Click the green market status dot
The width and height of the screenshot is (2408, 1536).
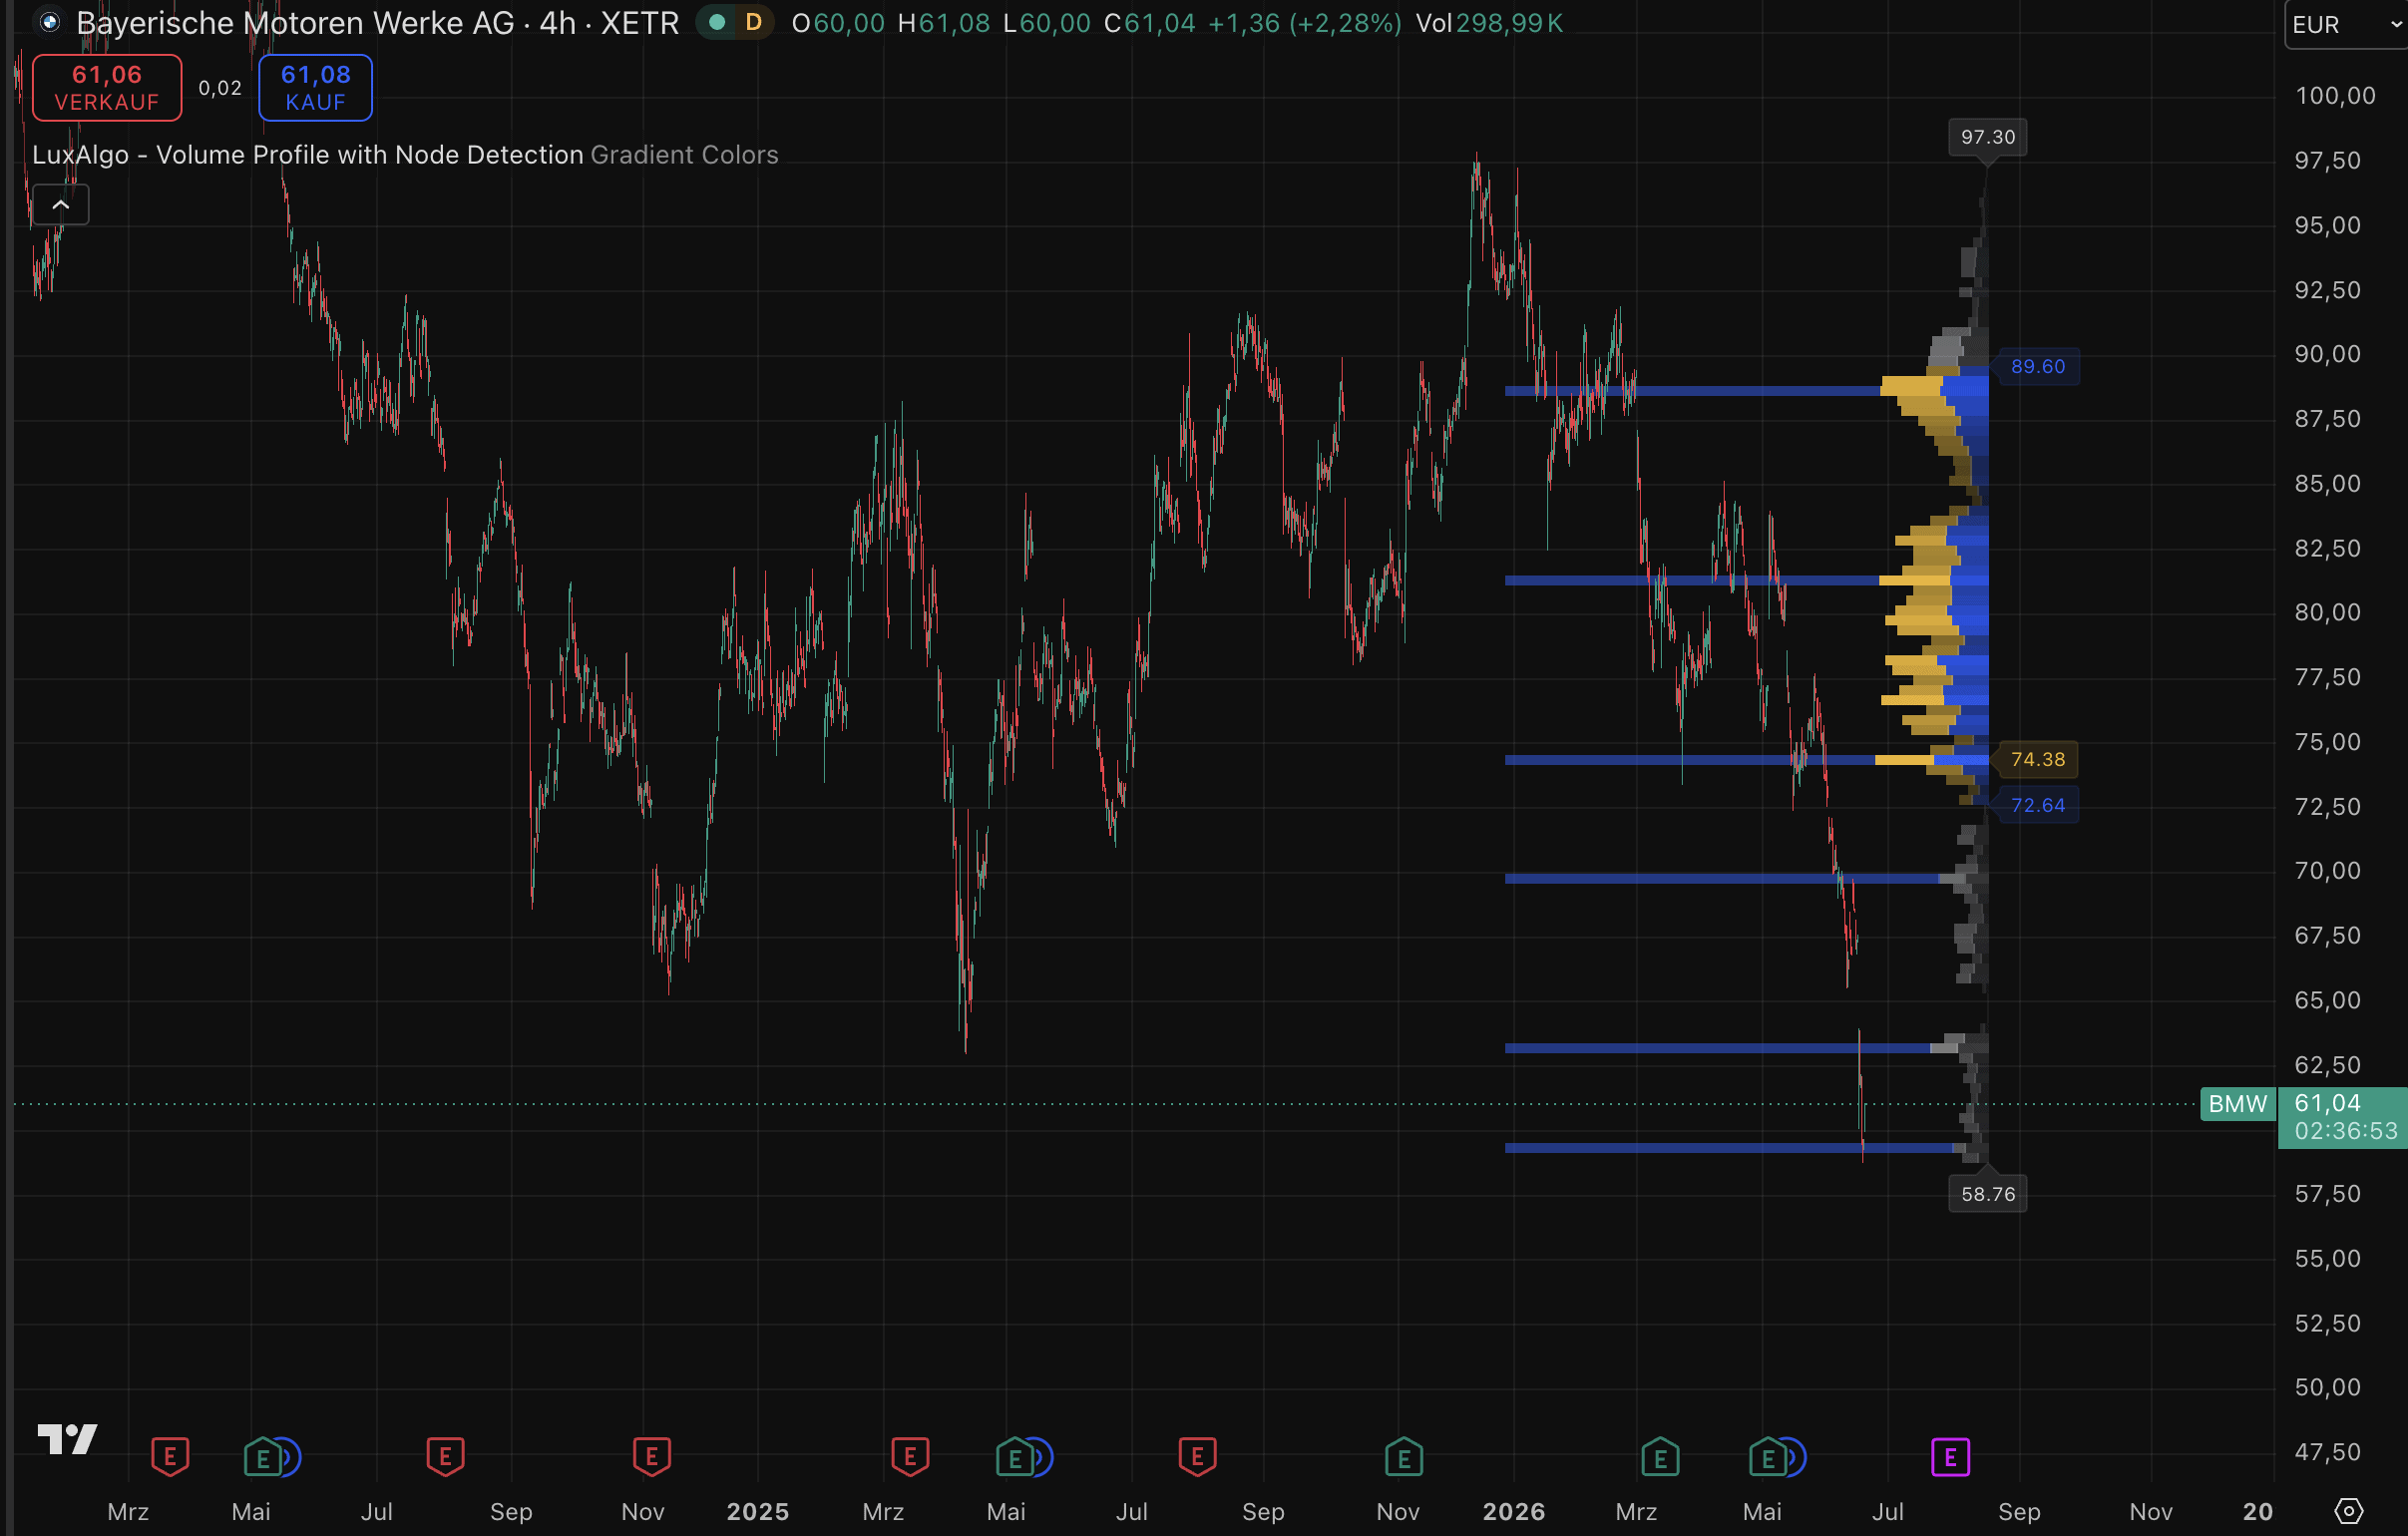(716, 22)
